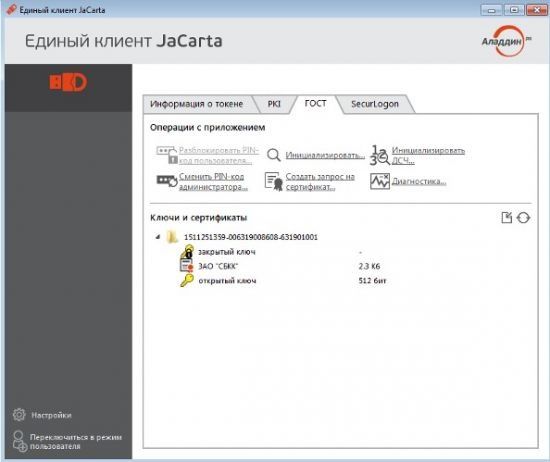Image resolution: width=550 pixels, height=462 pixels.
Task: Collapse the 1511251359 container tree node
Action: [158, 237]
